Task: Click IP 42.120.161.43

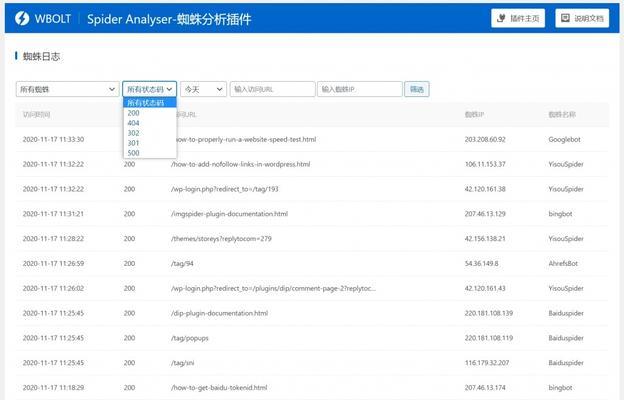Action: click(x=485, y=288)
